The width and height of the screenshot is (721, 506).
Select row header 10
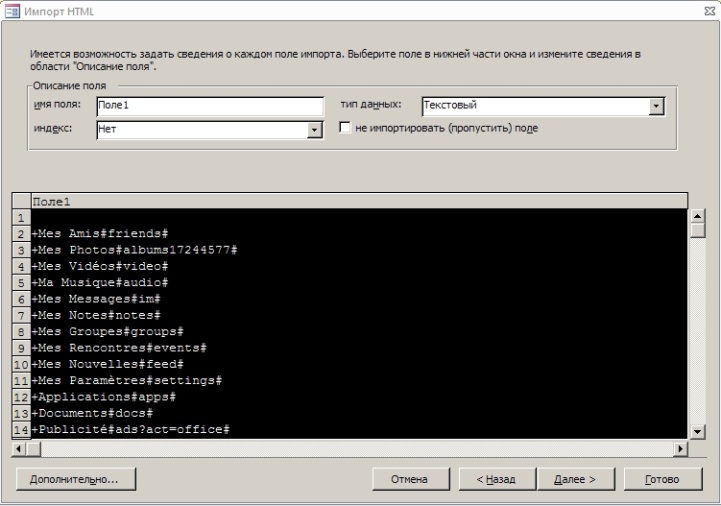[x=21, y=364]
